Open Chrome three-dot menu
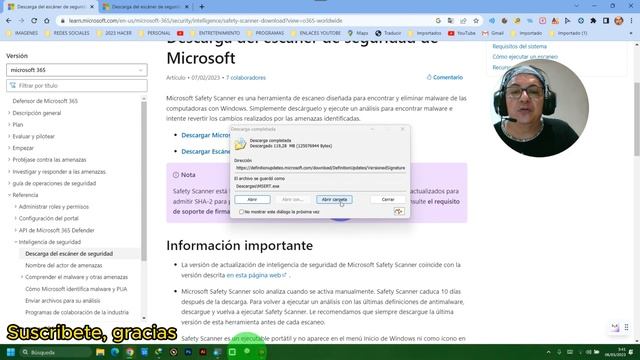 point(631,20)
